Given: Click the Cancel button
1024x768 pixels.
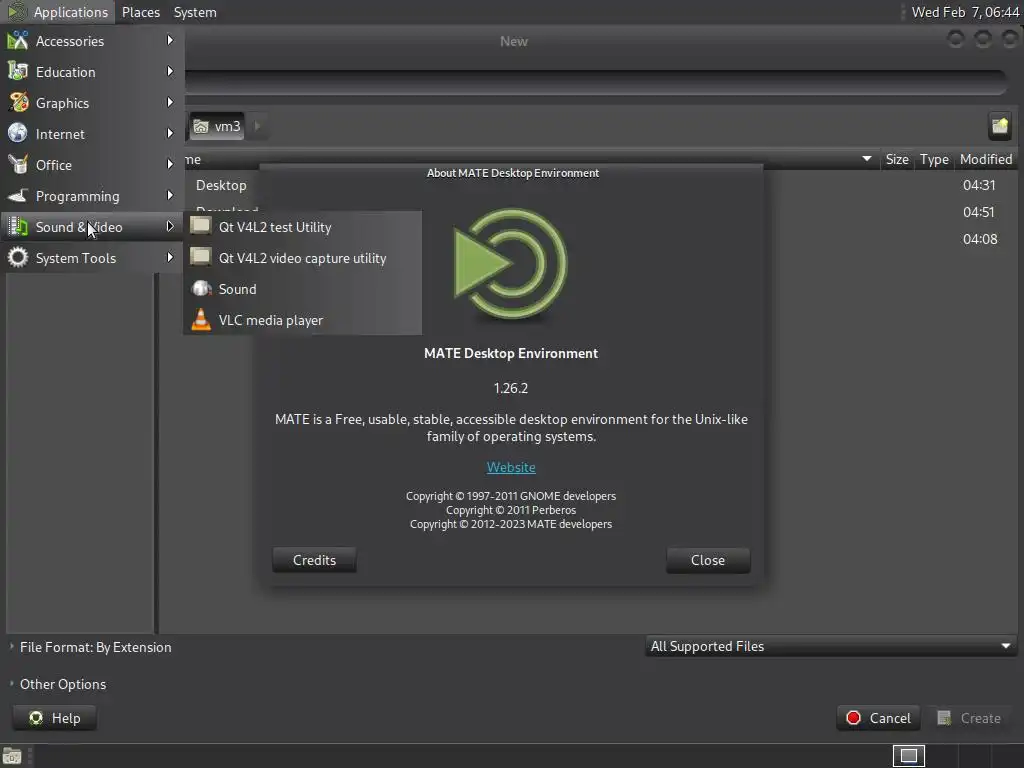Looking at the screenshot, I should point(878,718).
